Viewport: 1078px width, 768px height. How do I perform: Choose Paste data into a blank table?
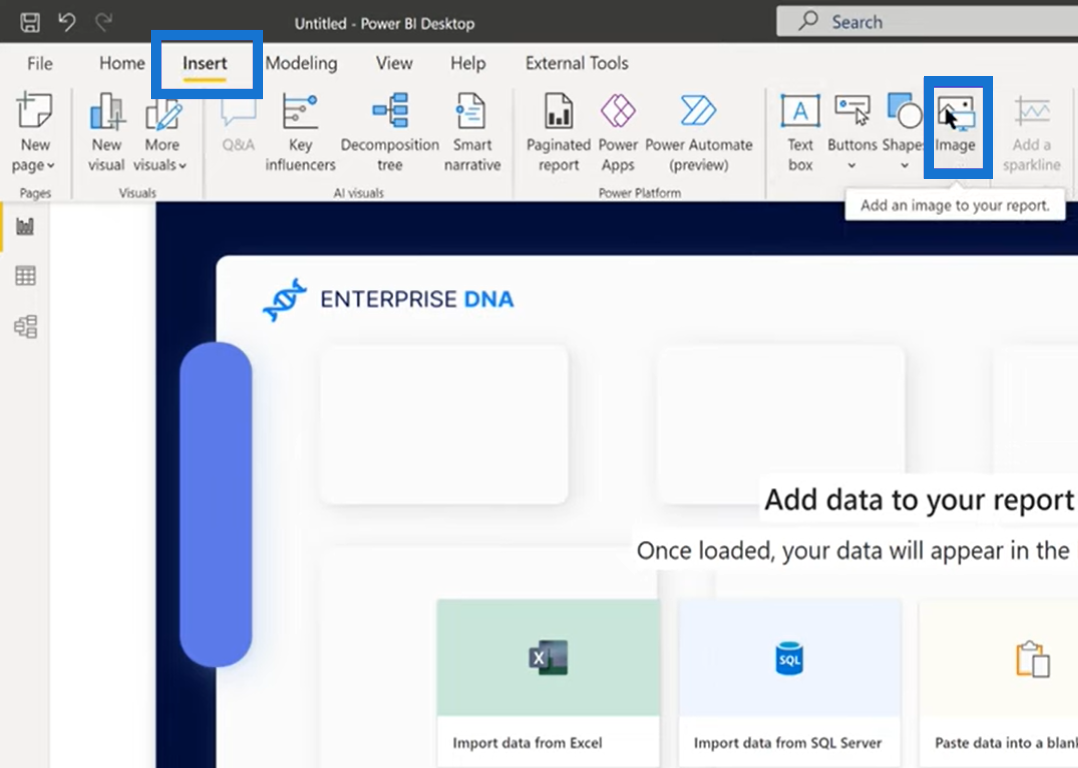[x=1006, y=743]
